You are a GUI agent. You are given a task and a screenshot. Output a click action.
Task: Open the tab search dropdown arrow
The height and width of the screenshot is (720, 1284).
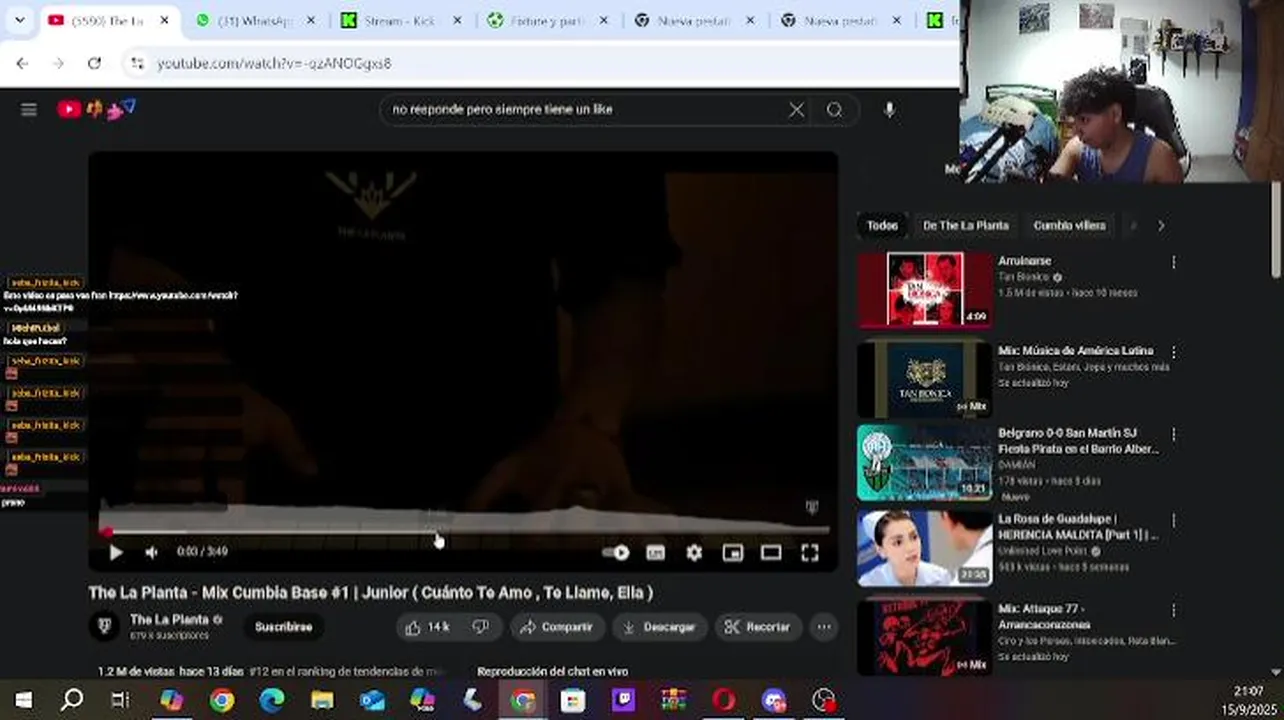pyautogui.click(x=20, y=20)
